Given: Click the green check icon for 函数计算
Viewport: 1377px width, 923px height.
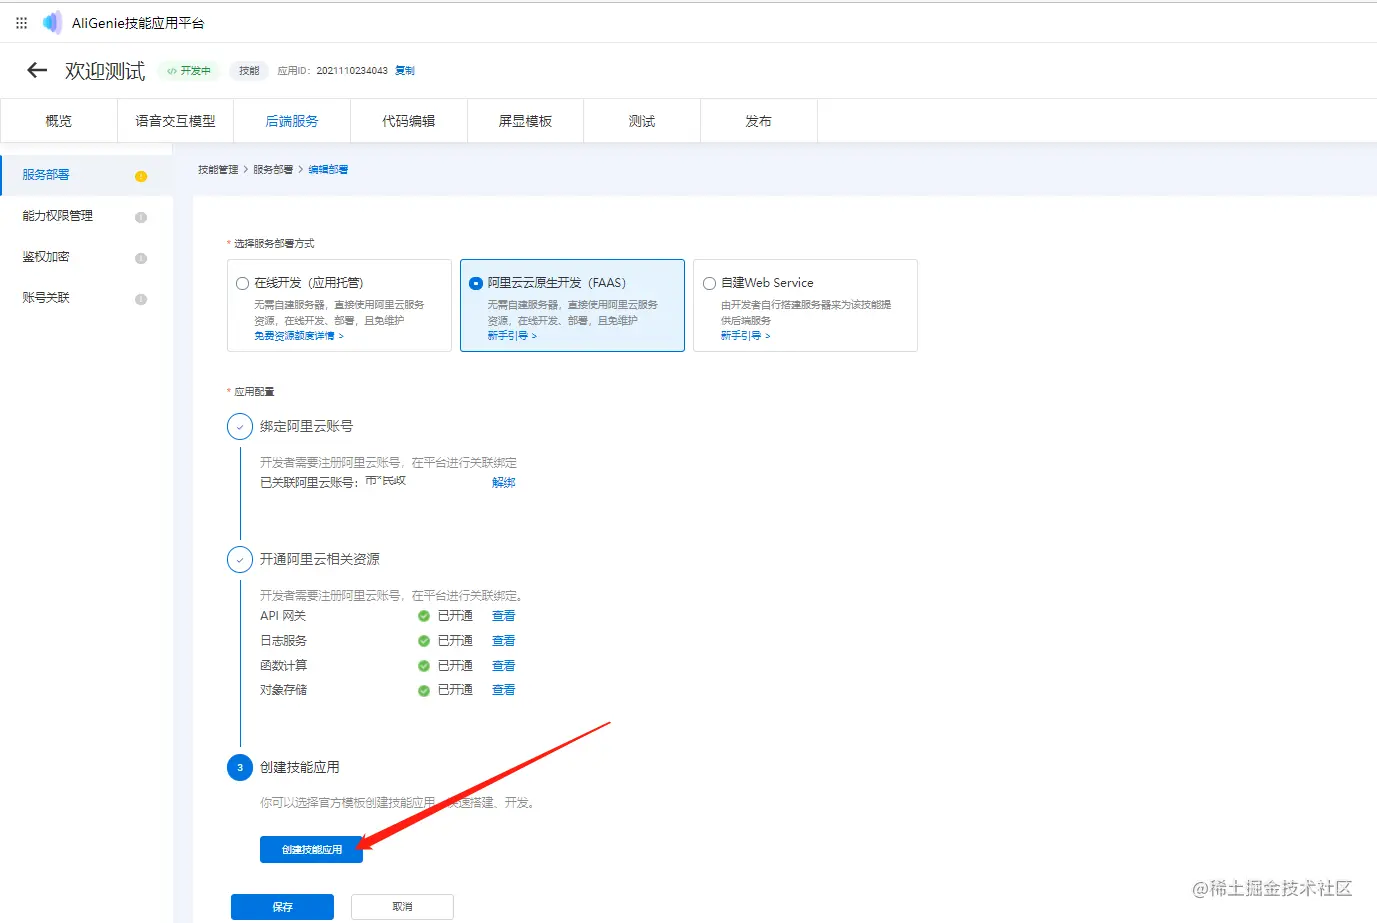Looking at the screenshot, I should (424, 666).
